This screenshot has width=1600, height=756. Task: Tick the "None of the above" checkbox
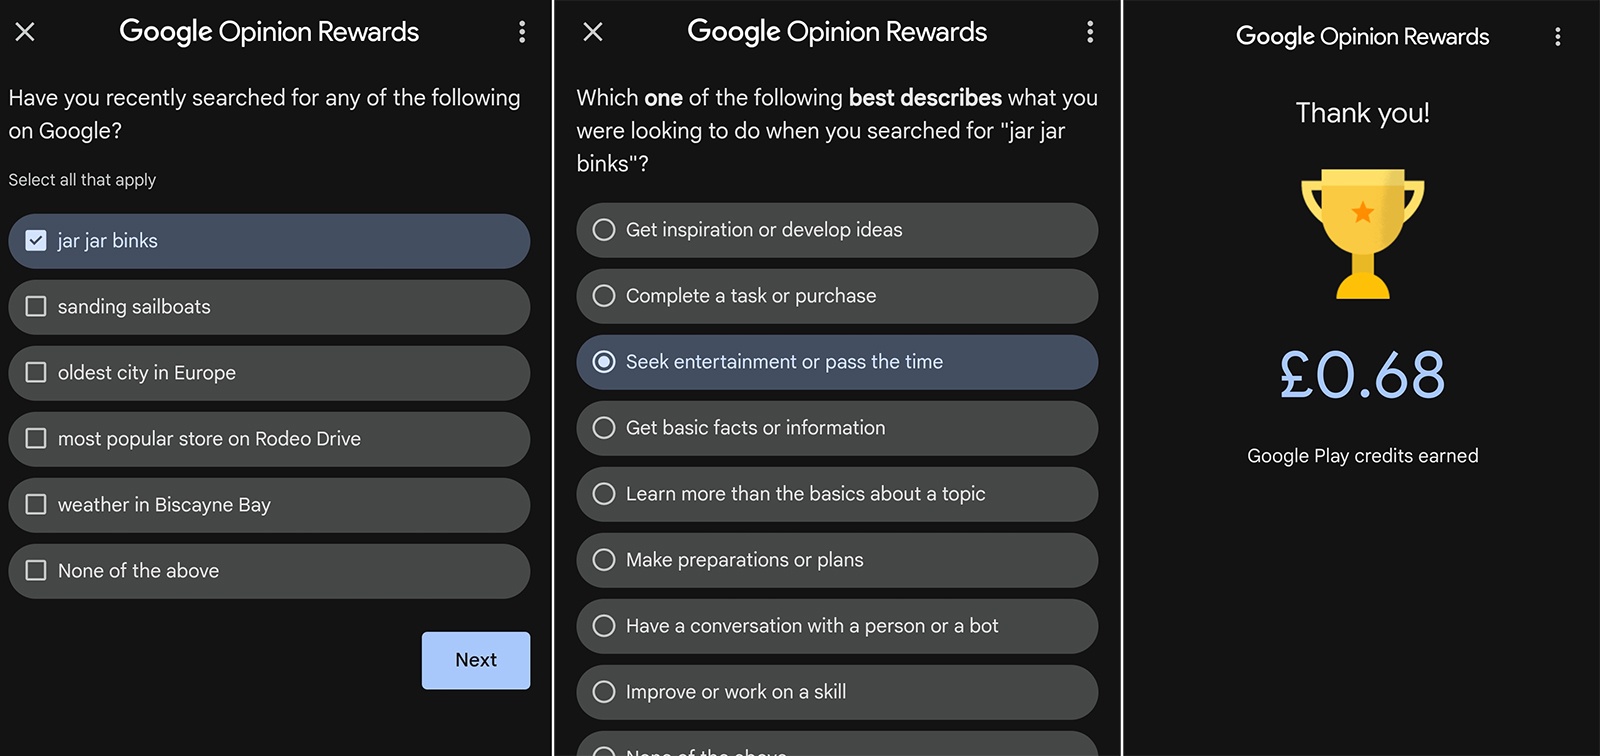click(x=36, y=571)
